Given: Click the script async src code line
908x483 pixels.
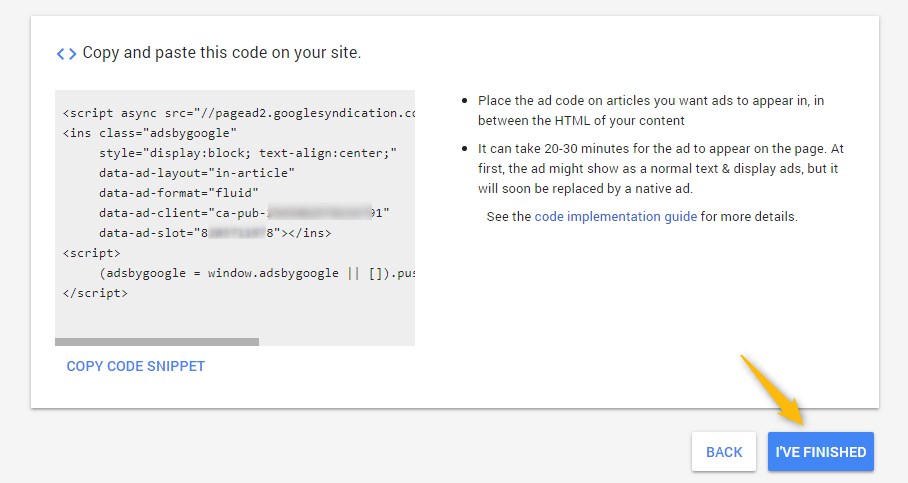Looking at the screenshot, I should [238, 114].
